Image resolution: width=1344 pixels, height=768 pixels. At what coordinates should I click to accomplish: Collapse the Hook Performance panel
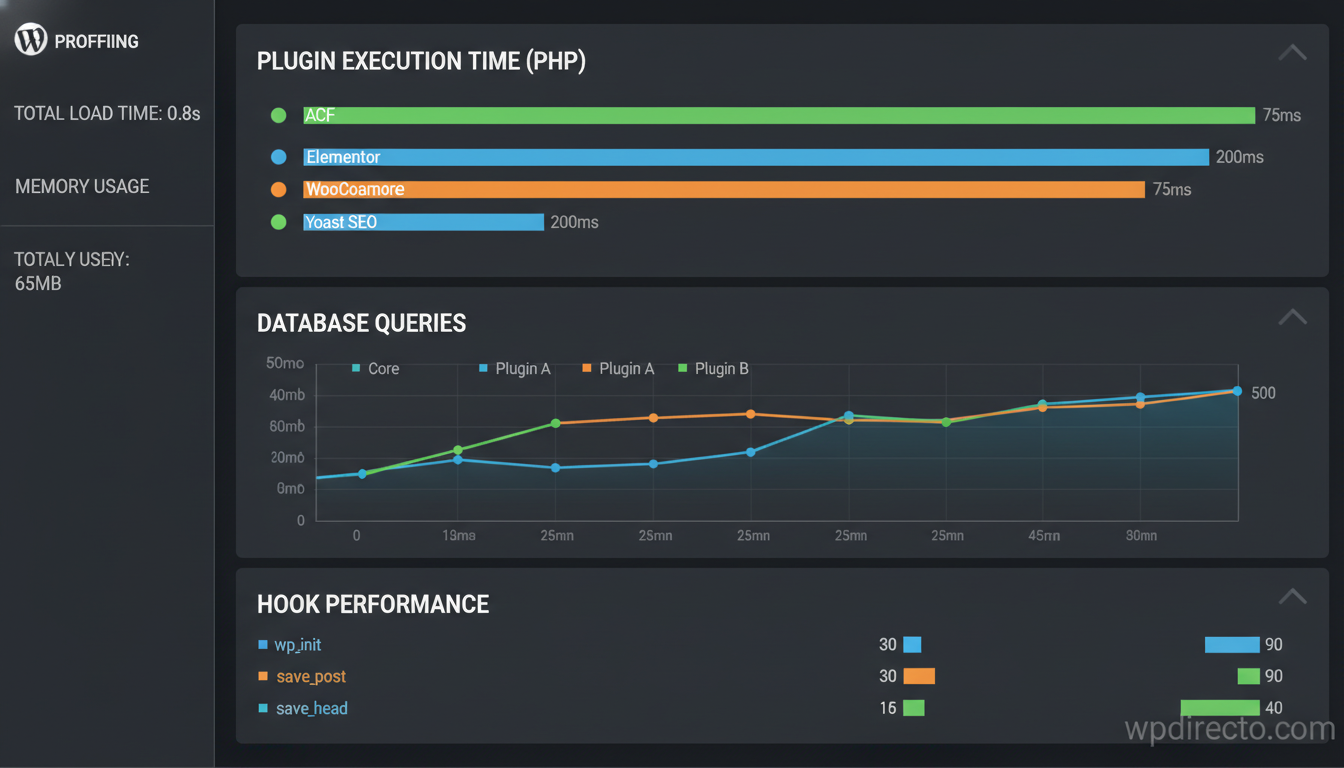1292,597
